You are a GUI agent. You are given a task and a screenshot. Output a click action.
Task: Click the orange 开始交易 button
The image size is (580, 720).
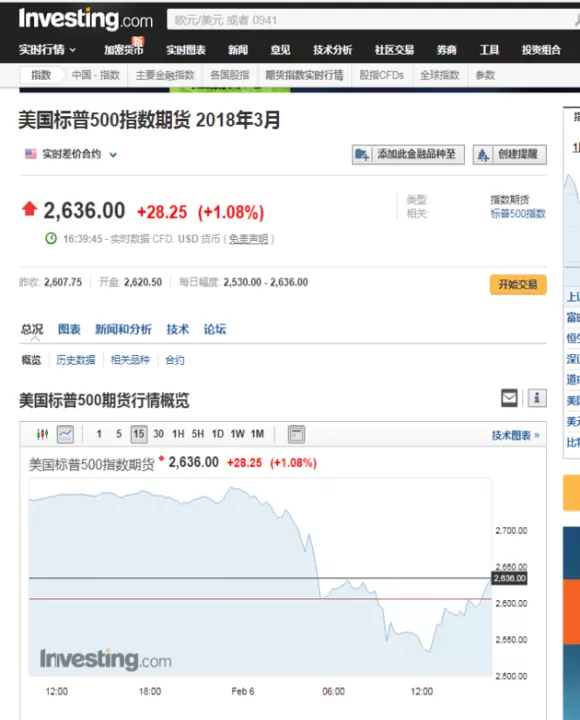tap(518, 284)
